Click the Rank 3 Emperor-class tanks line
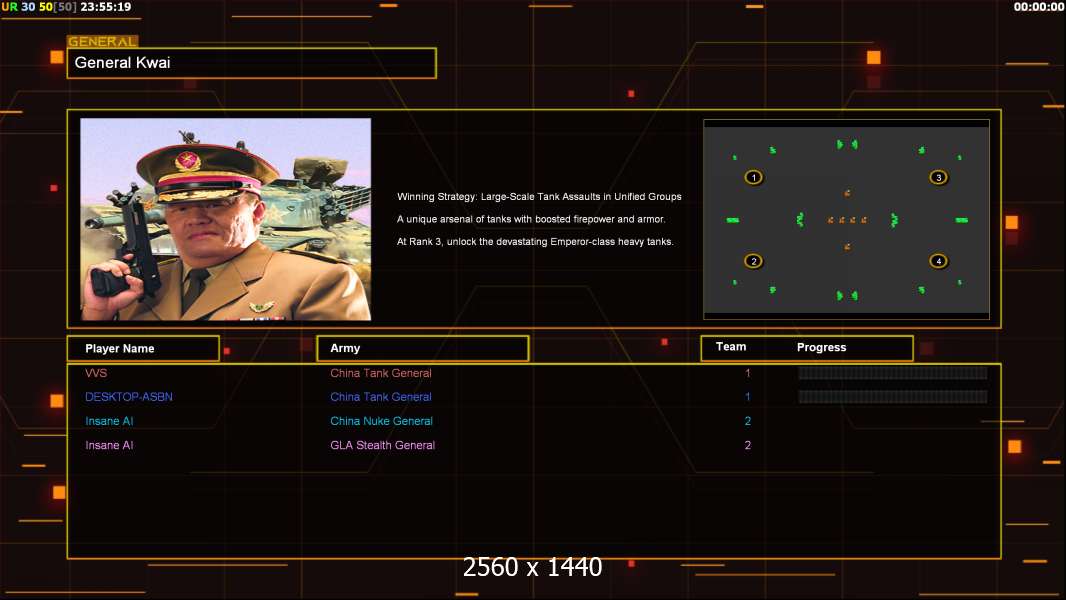1066x600 pixels. [535, 241]
